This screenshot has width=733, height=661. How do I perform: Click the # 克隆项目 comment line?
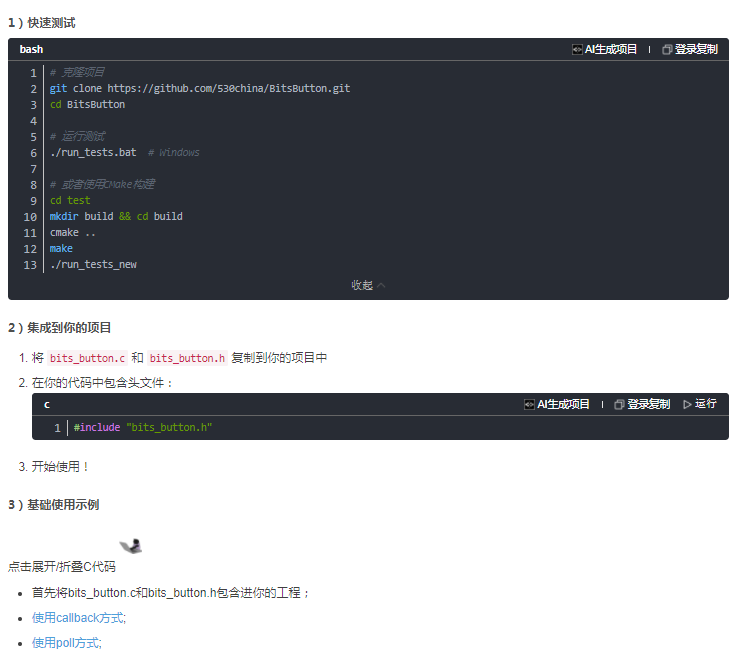point(77,72)
